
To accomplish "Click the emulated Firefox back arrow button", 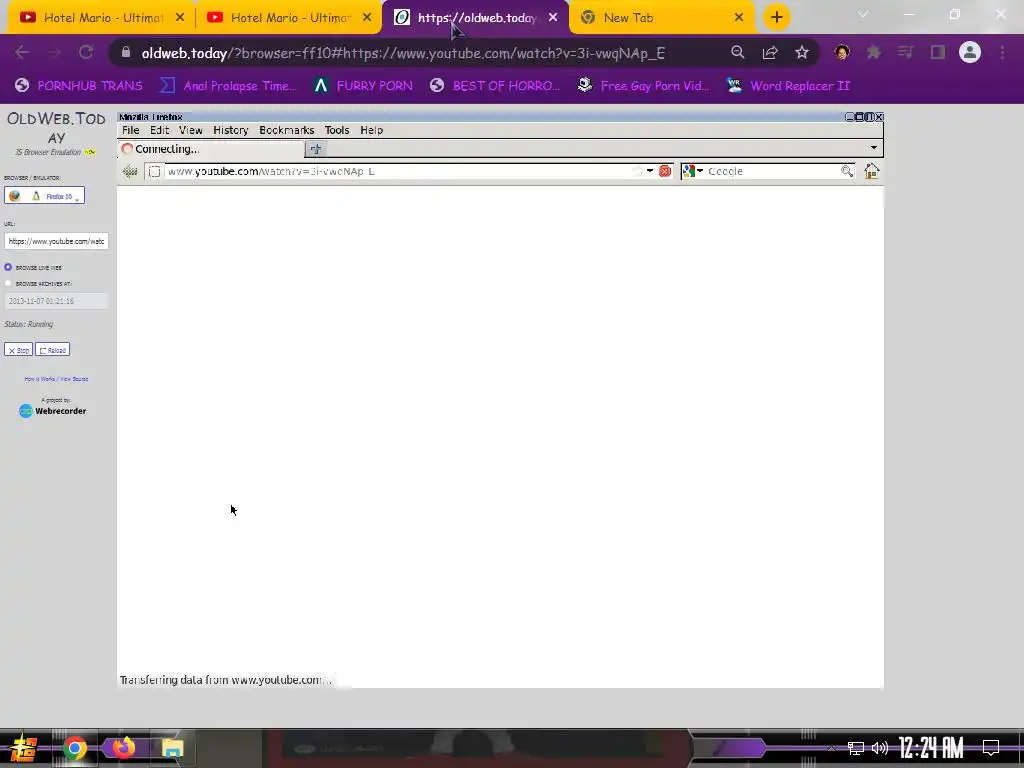I will [x=130, y=171].
